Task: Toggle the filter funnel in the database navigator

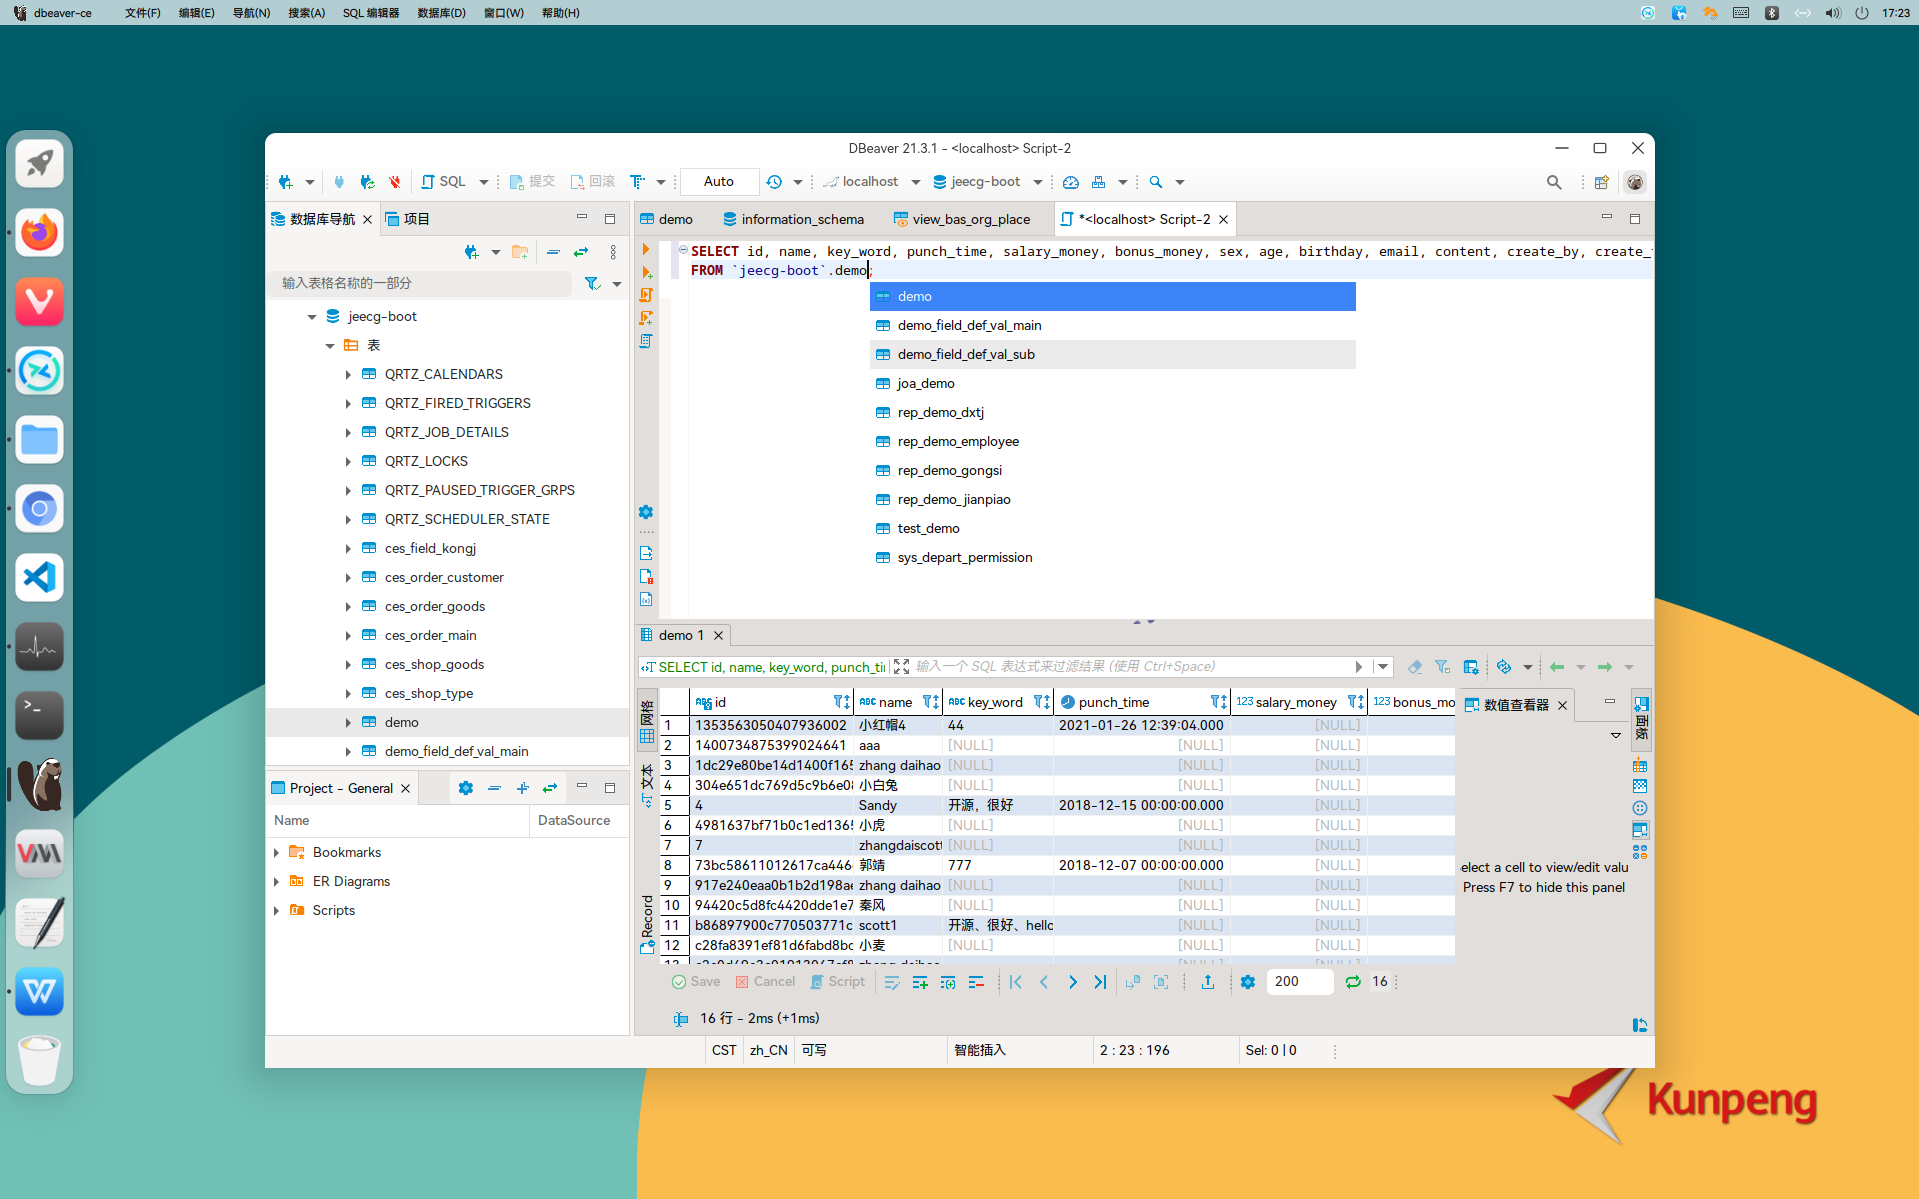Action: pyautogui.click(x=592, y=284)
